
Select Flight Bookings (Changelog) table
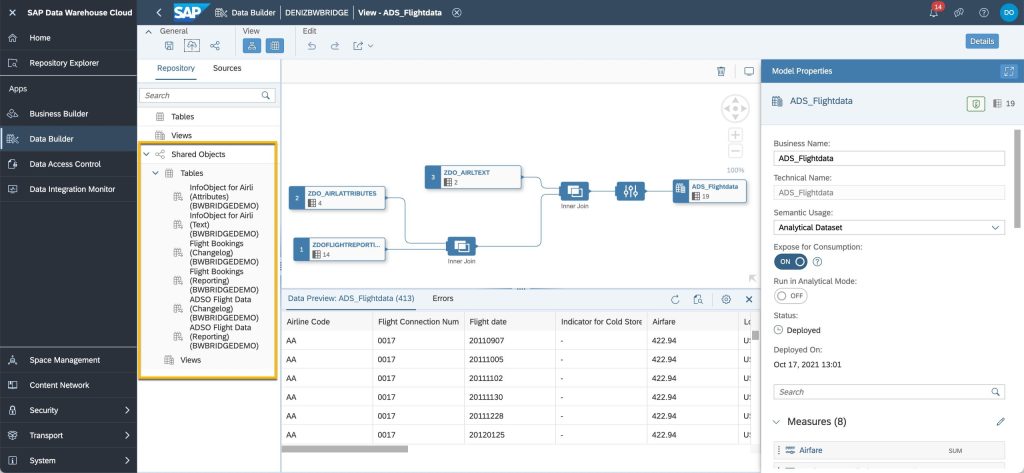222,253
